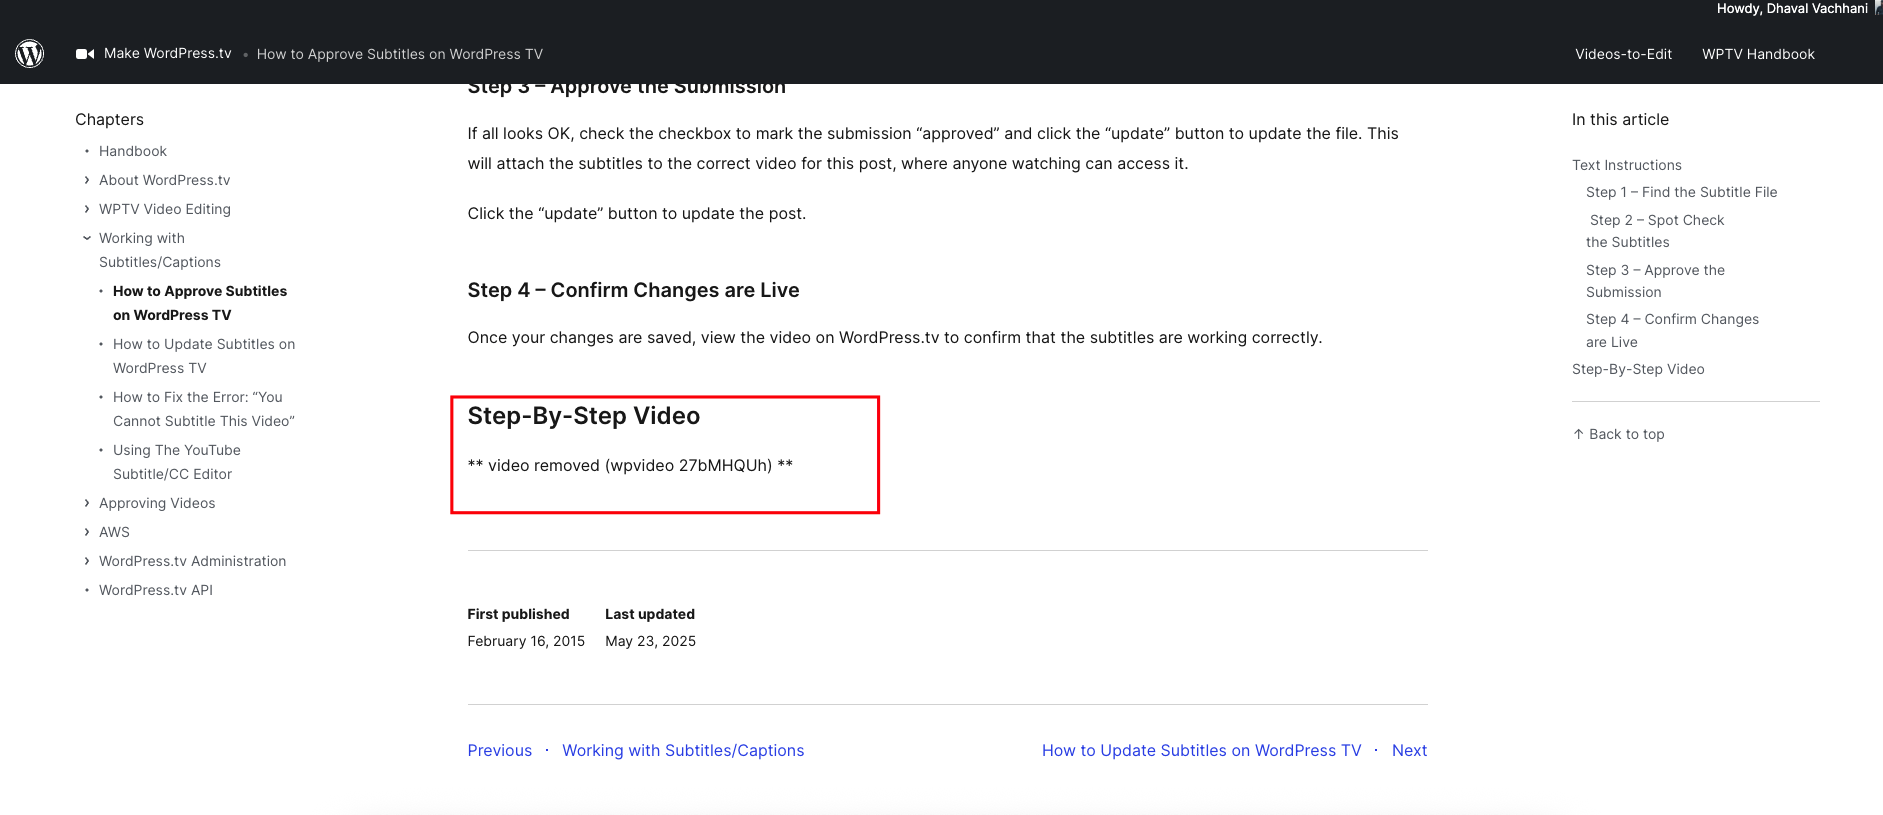The height and width of the screenshot is (815, 1883).
Task: Open How to Update Subtitles on WordPress TV footer link
Action: (x=1201, y=750)
